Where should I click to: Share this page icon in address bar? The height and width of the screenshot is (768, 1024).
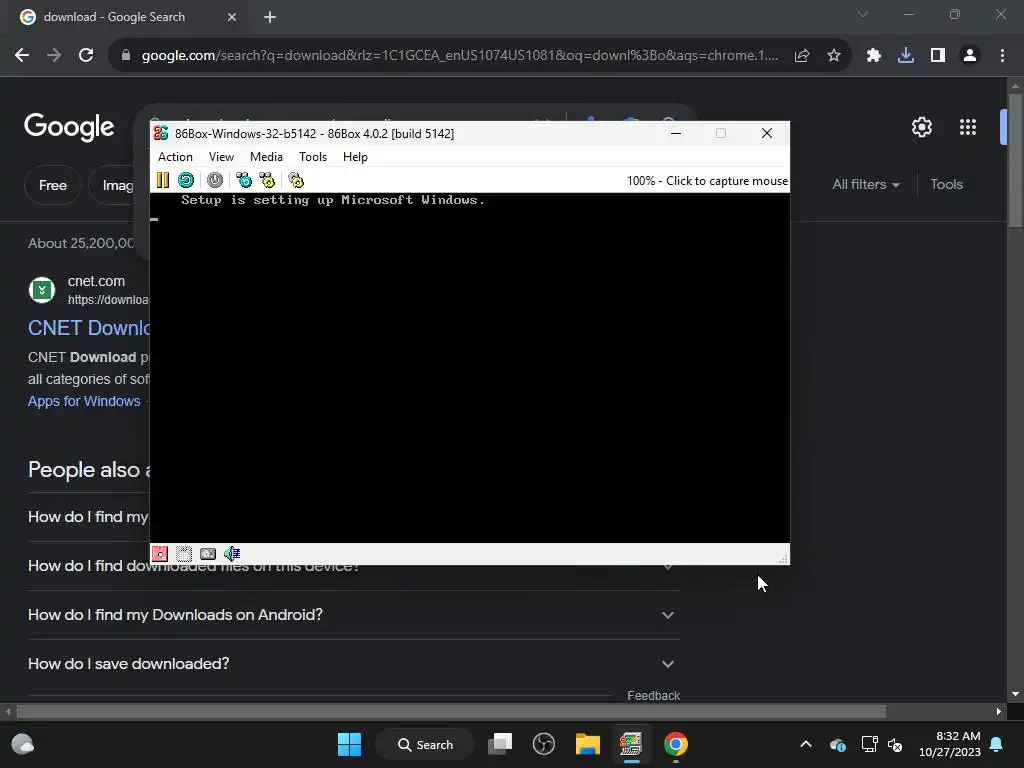tap(802, 56)
